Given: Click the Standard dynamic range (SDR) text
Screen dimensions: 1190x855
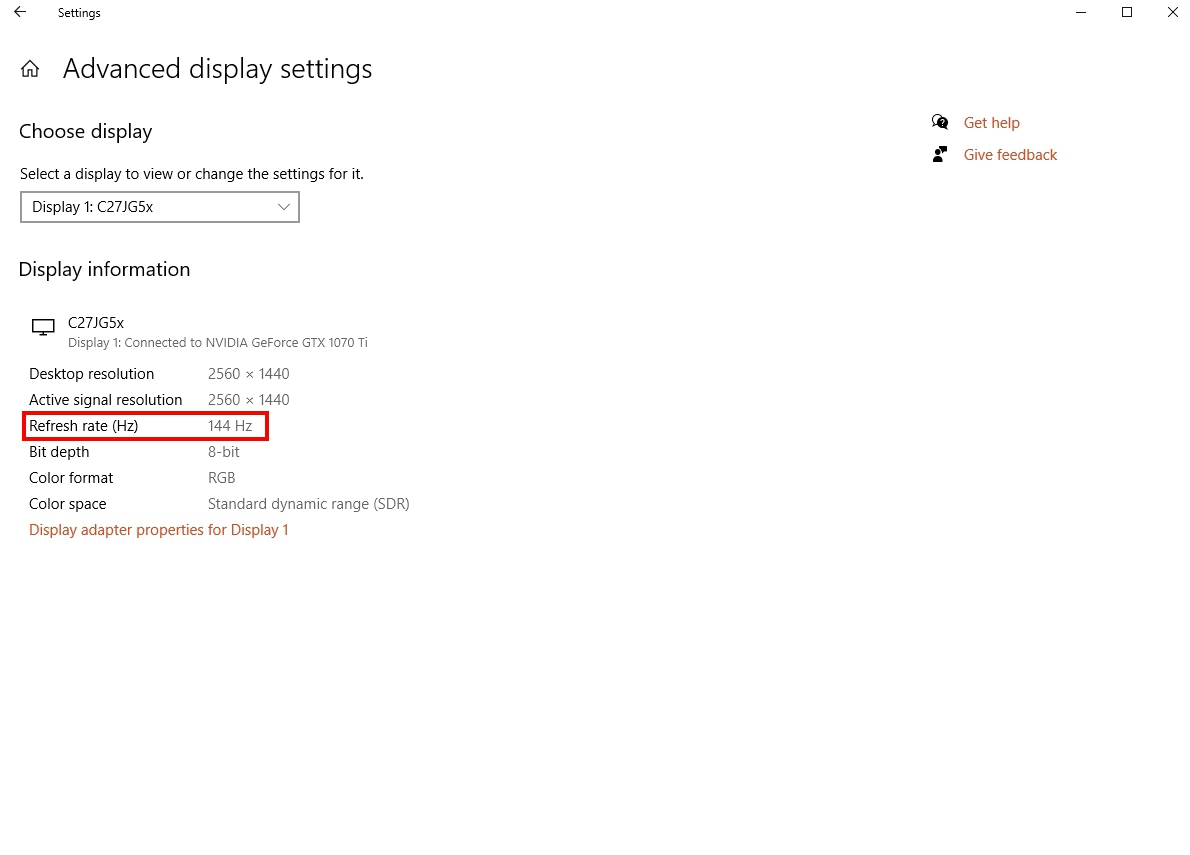Looking at the screenshot, I should click(x=309, y=504).
